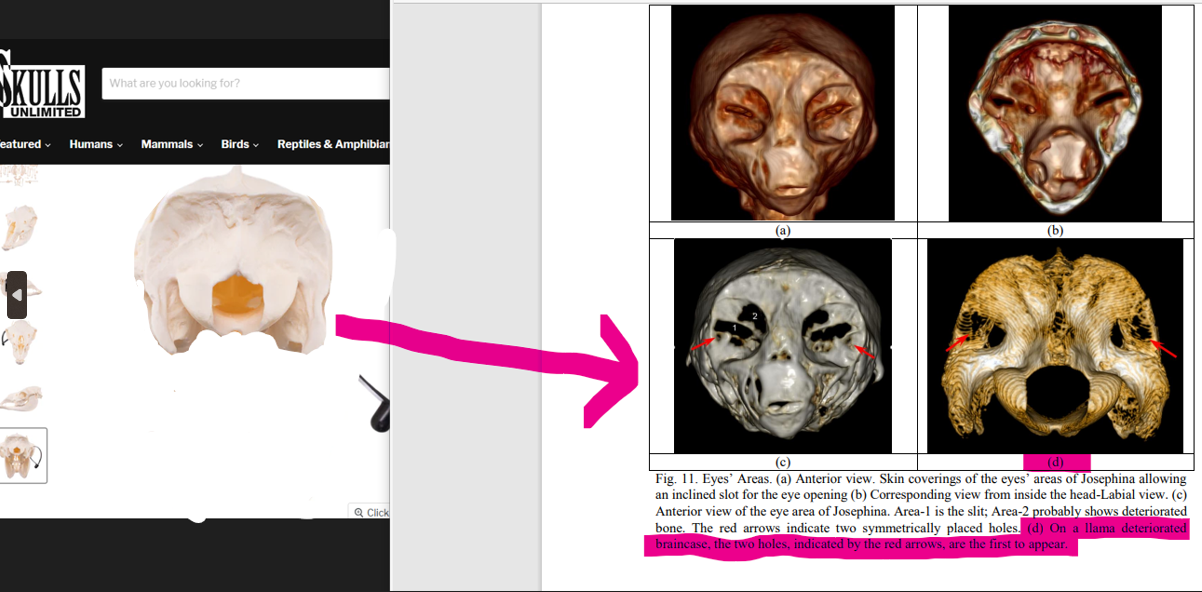Click the search field 'What are you looking for?'
The width and height of the screenshot is (1202, 592).
(x=245, y=84)
